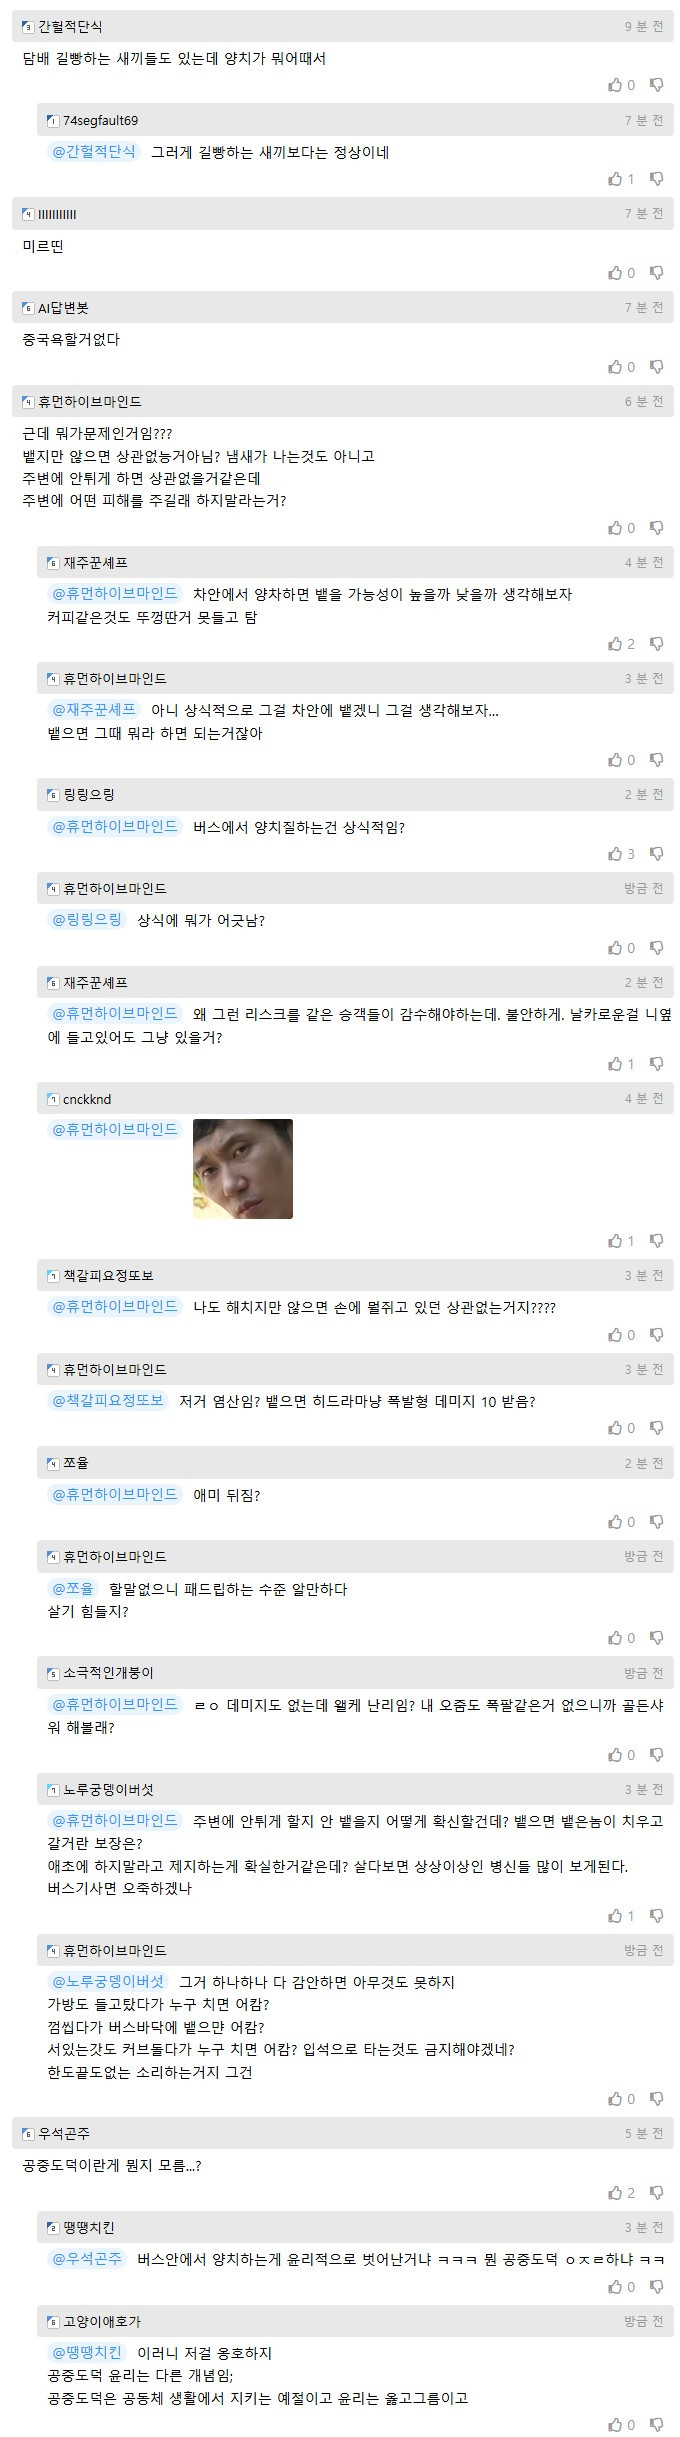Downvote 74segfault69's reply
The image size is (680, 2437).
click(x=657, y=178)
